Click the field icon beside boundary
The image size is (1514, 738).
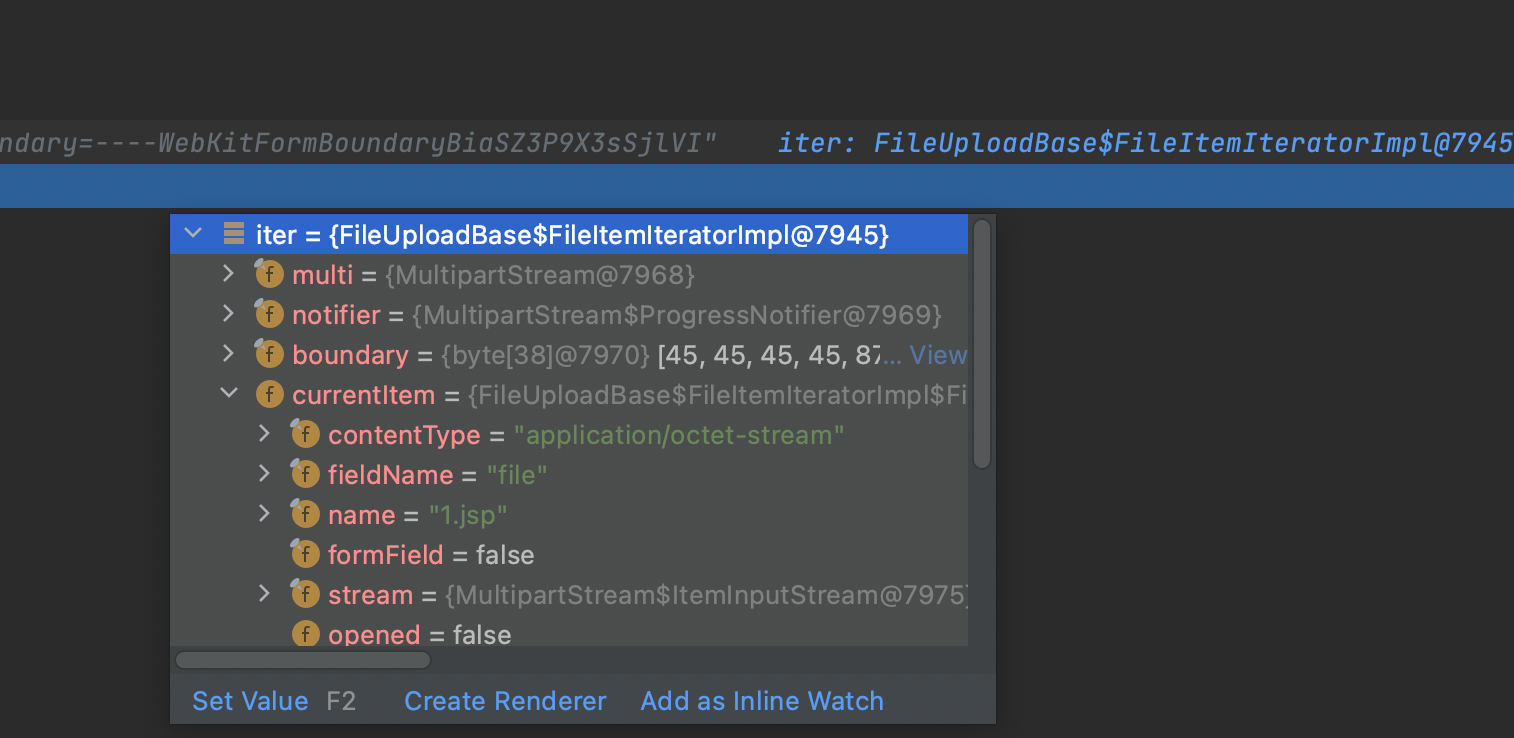click(x=269, y=353)
